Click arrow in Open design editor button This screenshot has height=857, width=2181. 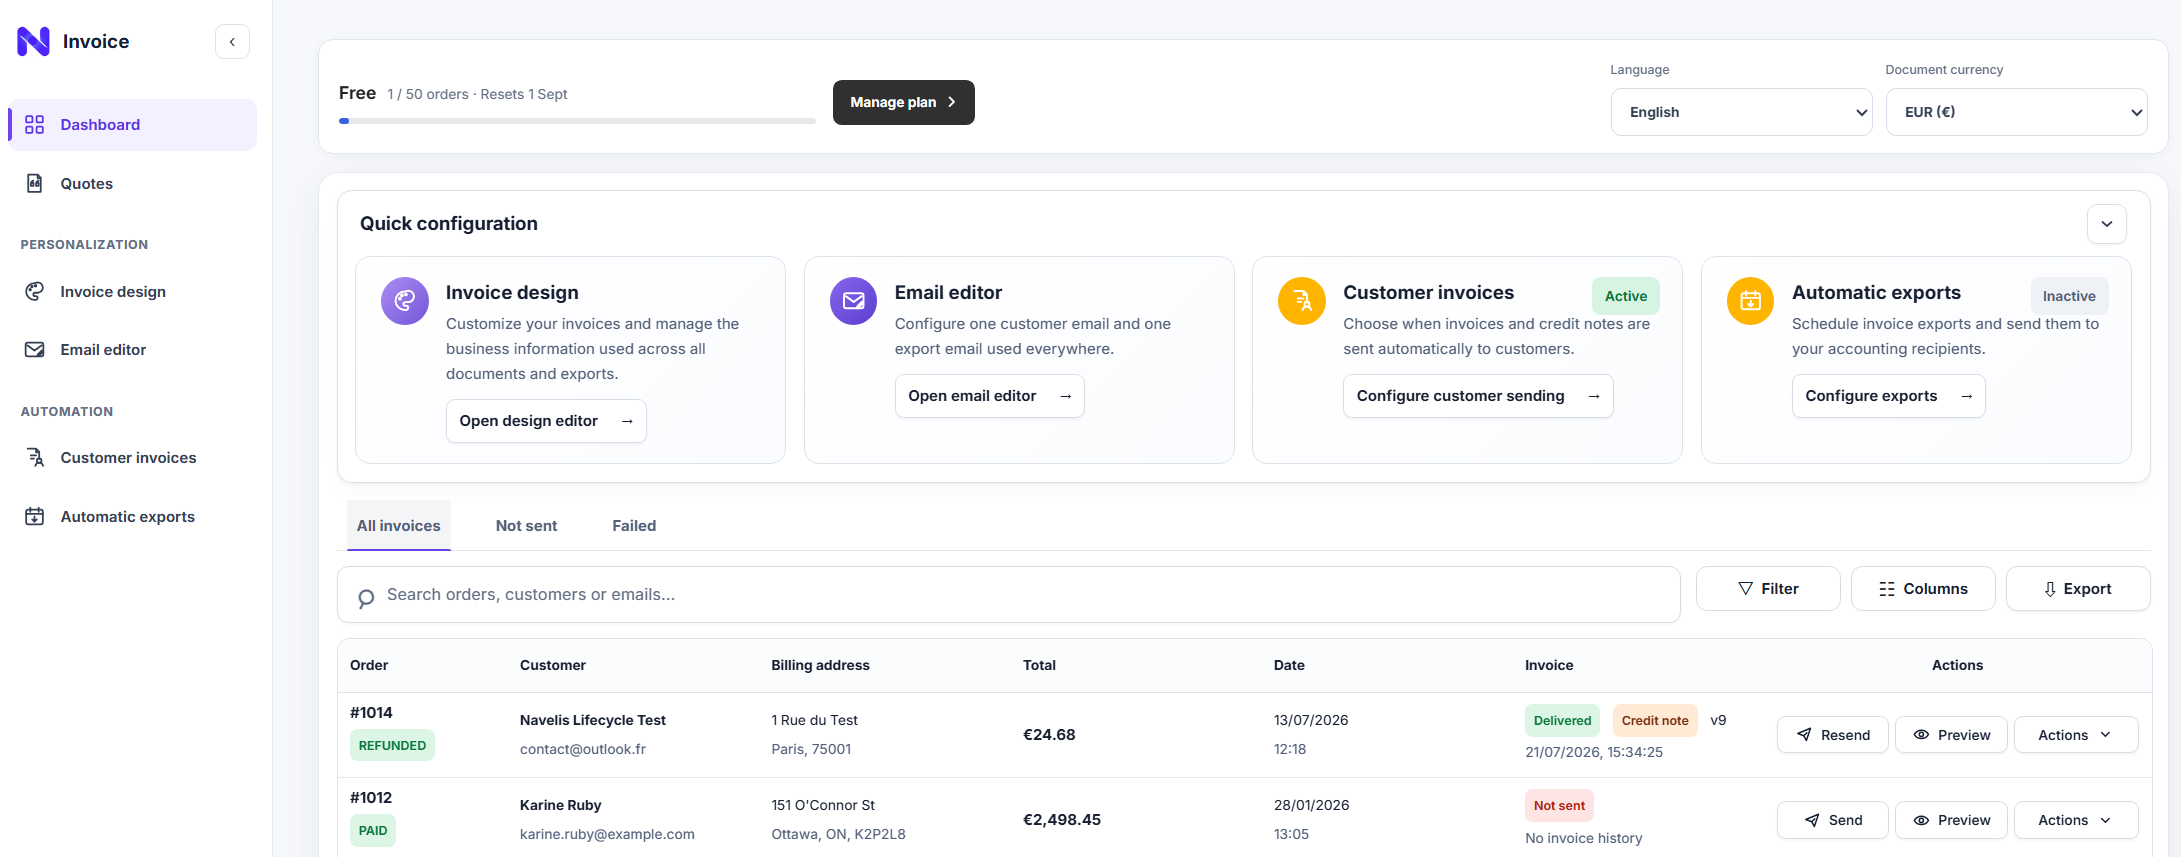point(627,421)
